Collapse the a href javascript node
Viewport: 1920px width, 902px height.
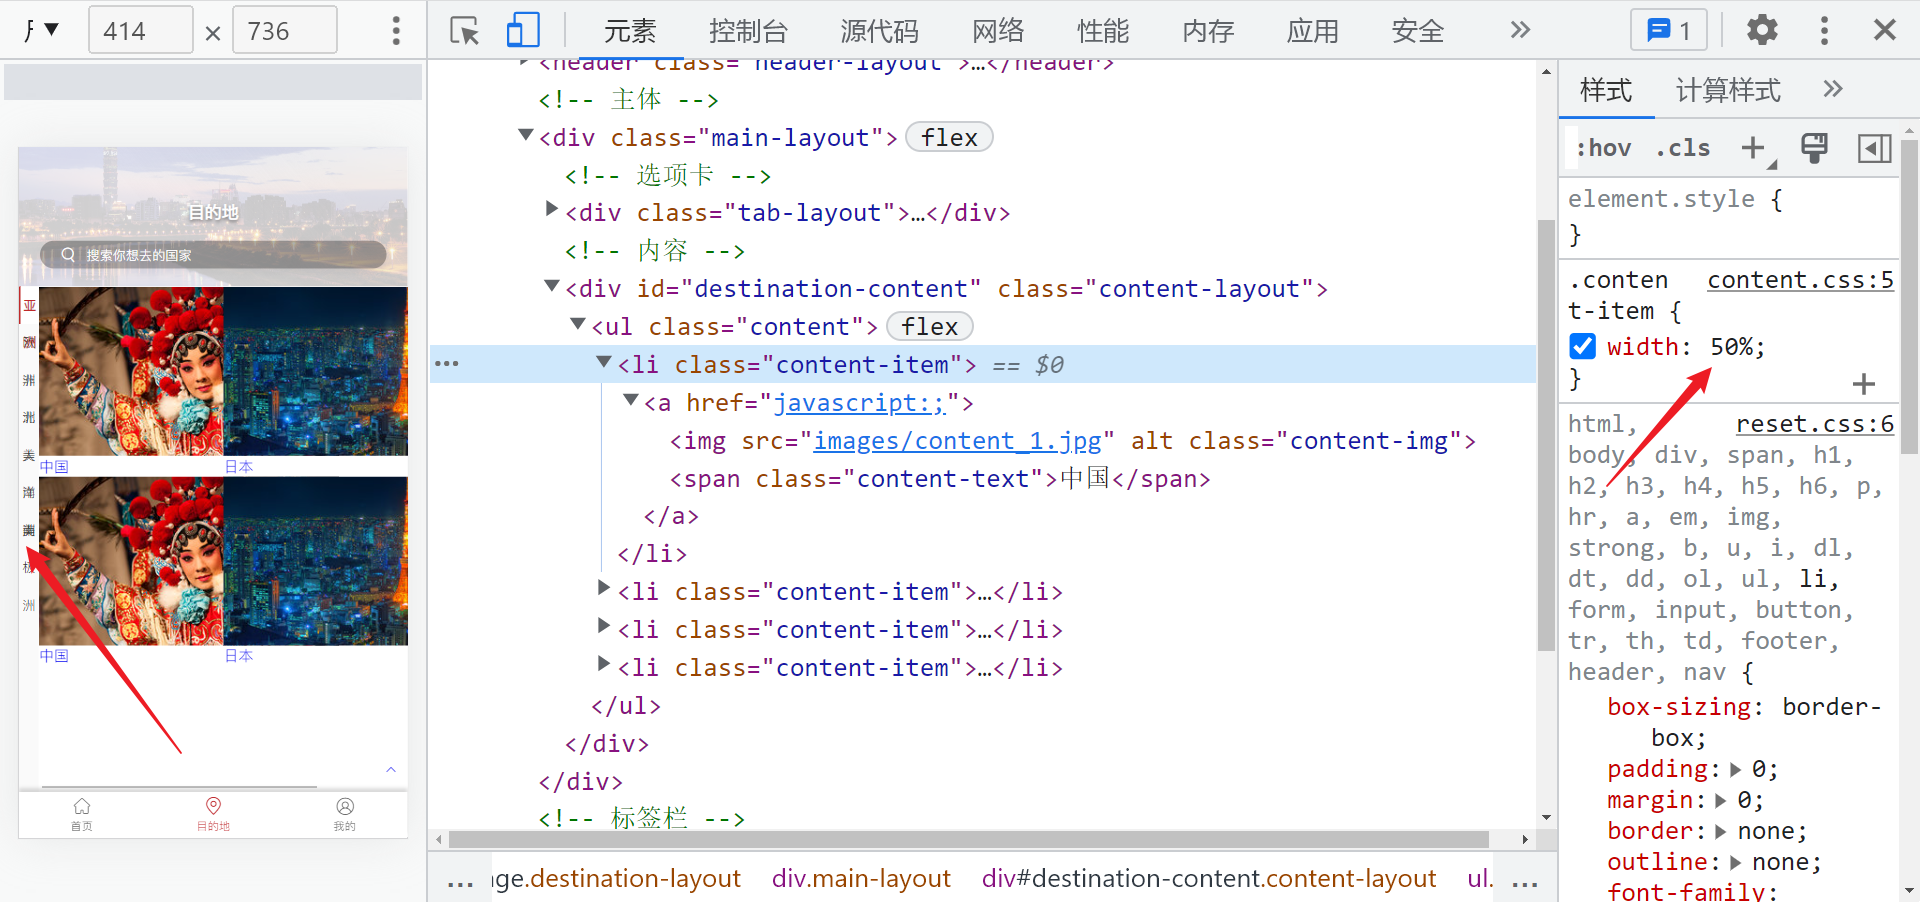(630, 400)
